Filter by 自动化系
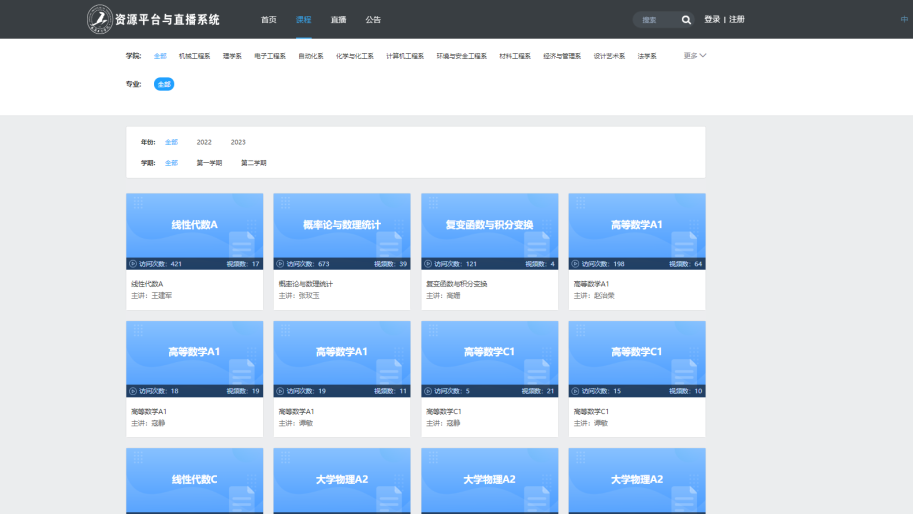 311,56
